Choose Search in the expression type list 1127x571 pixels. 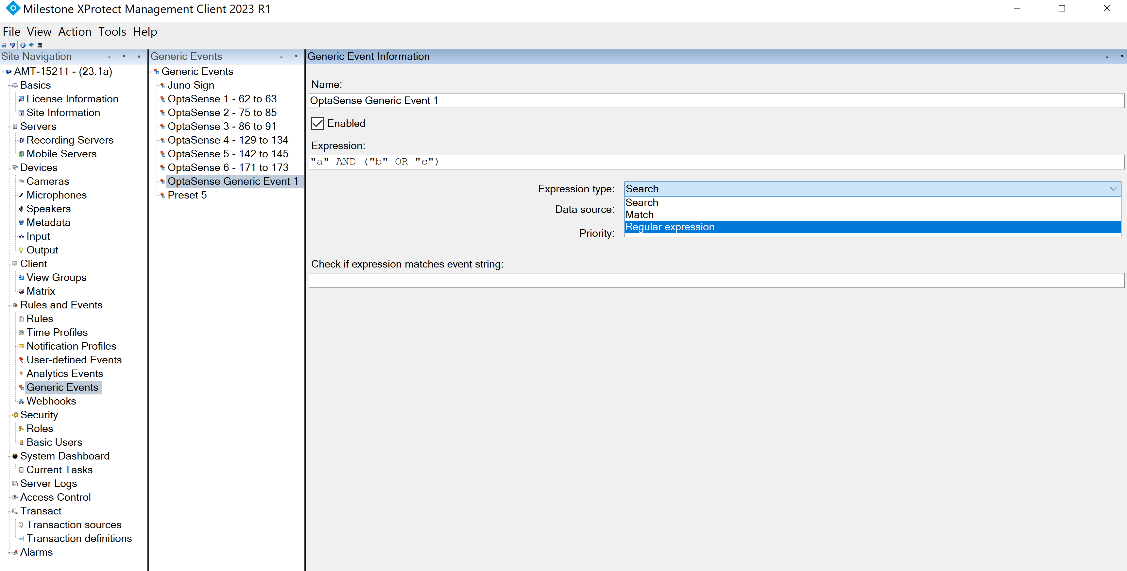point(872,203)
